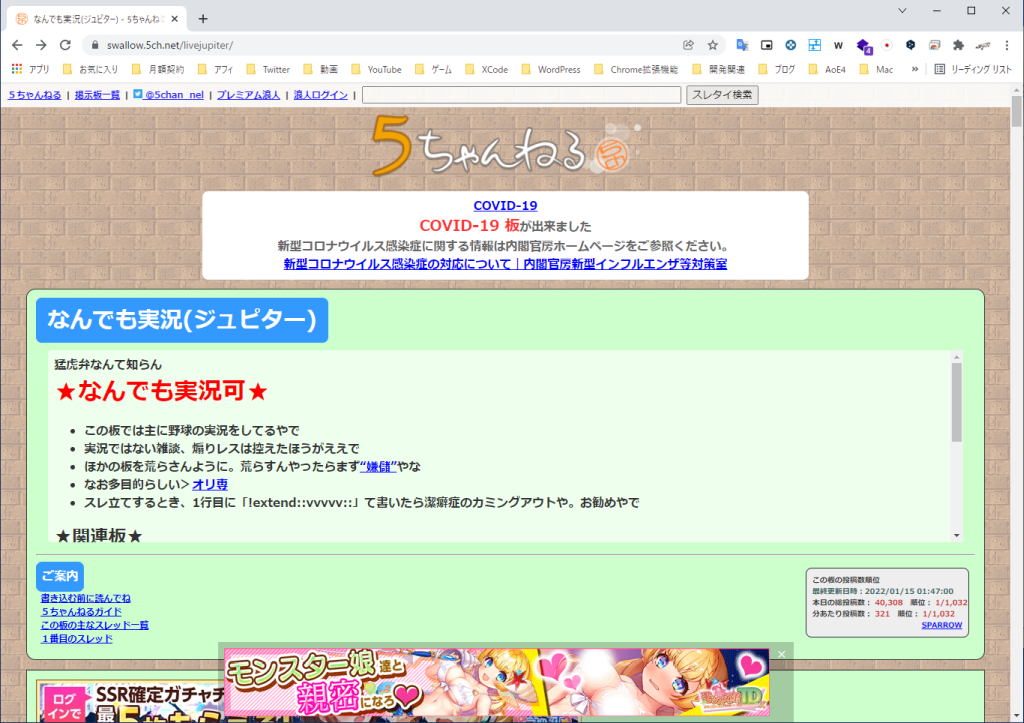Open the blue circular wheel extension
The image size is (1024, 723).
791,45
